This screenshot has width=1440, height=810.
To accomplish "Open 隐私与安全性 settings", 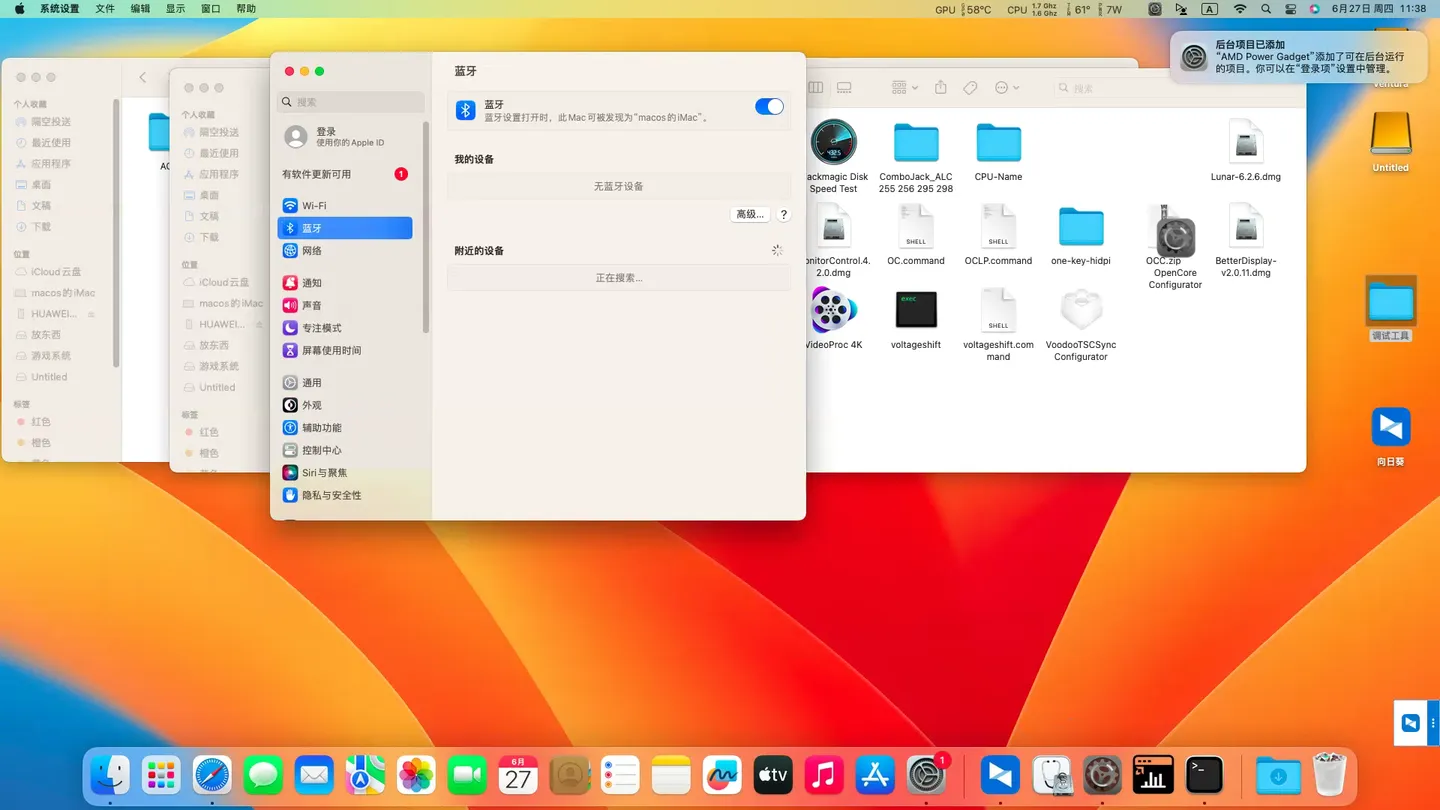I will 331,496.
